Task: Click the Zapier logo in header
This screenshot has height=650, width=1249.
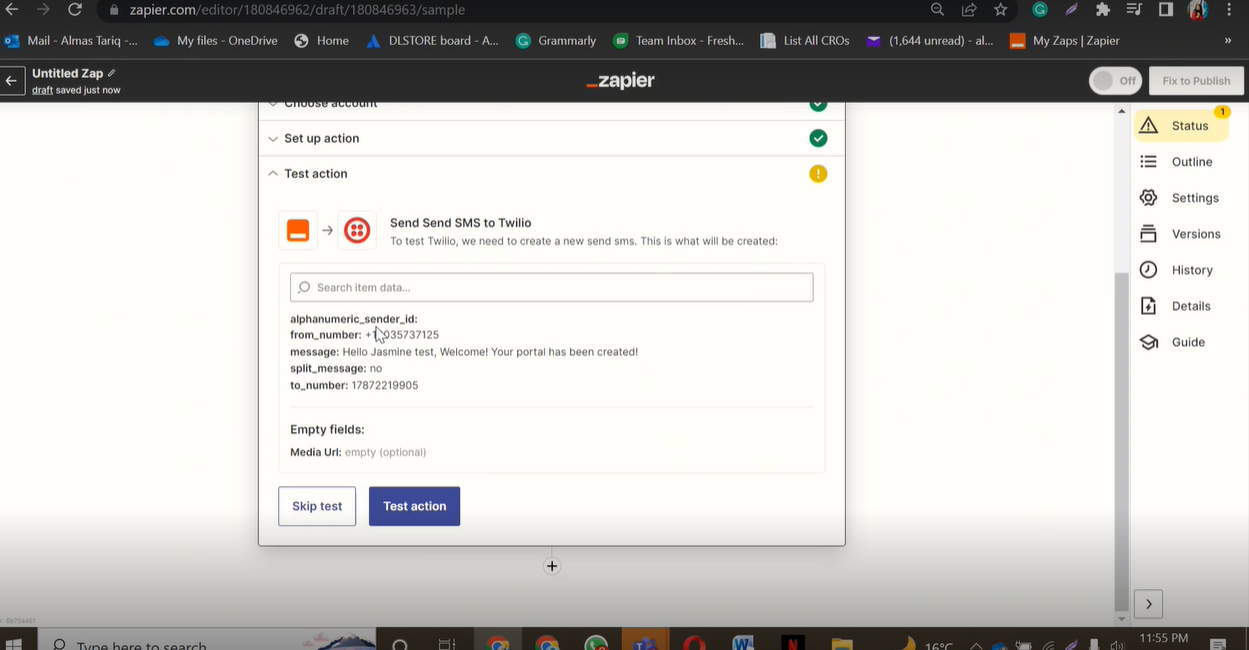Action: coord(620,81)
